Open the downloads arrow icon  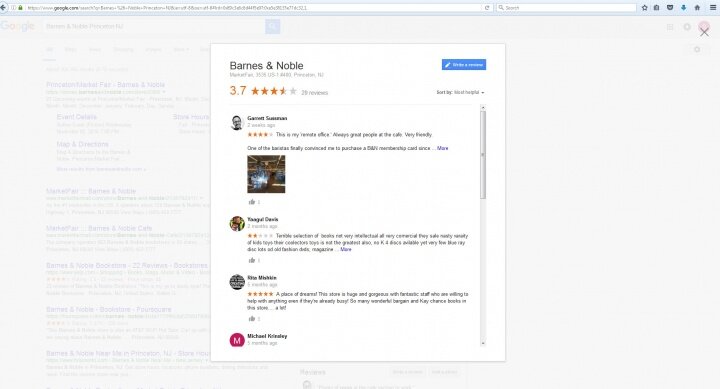(683, 8)
